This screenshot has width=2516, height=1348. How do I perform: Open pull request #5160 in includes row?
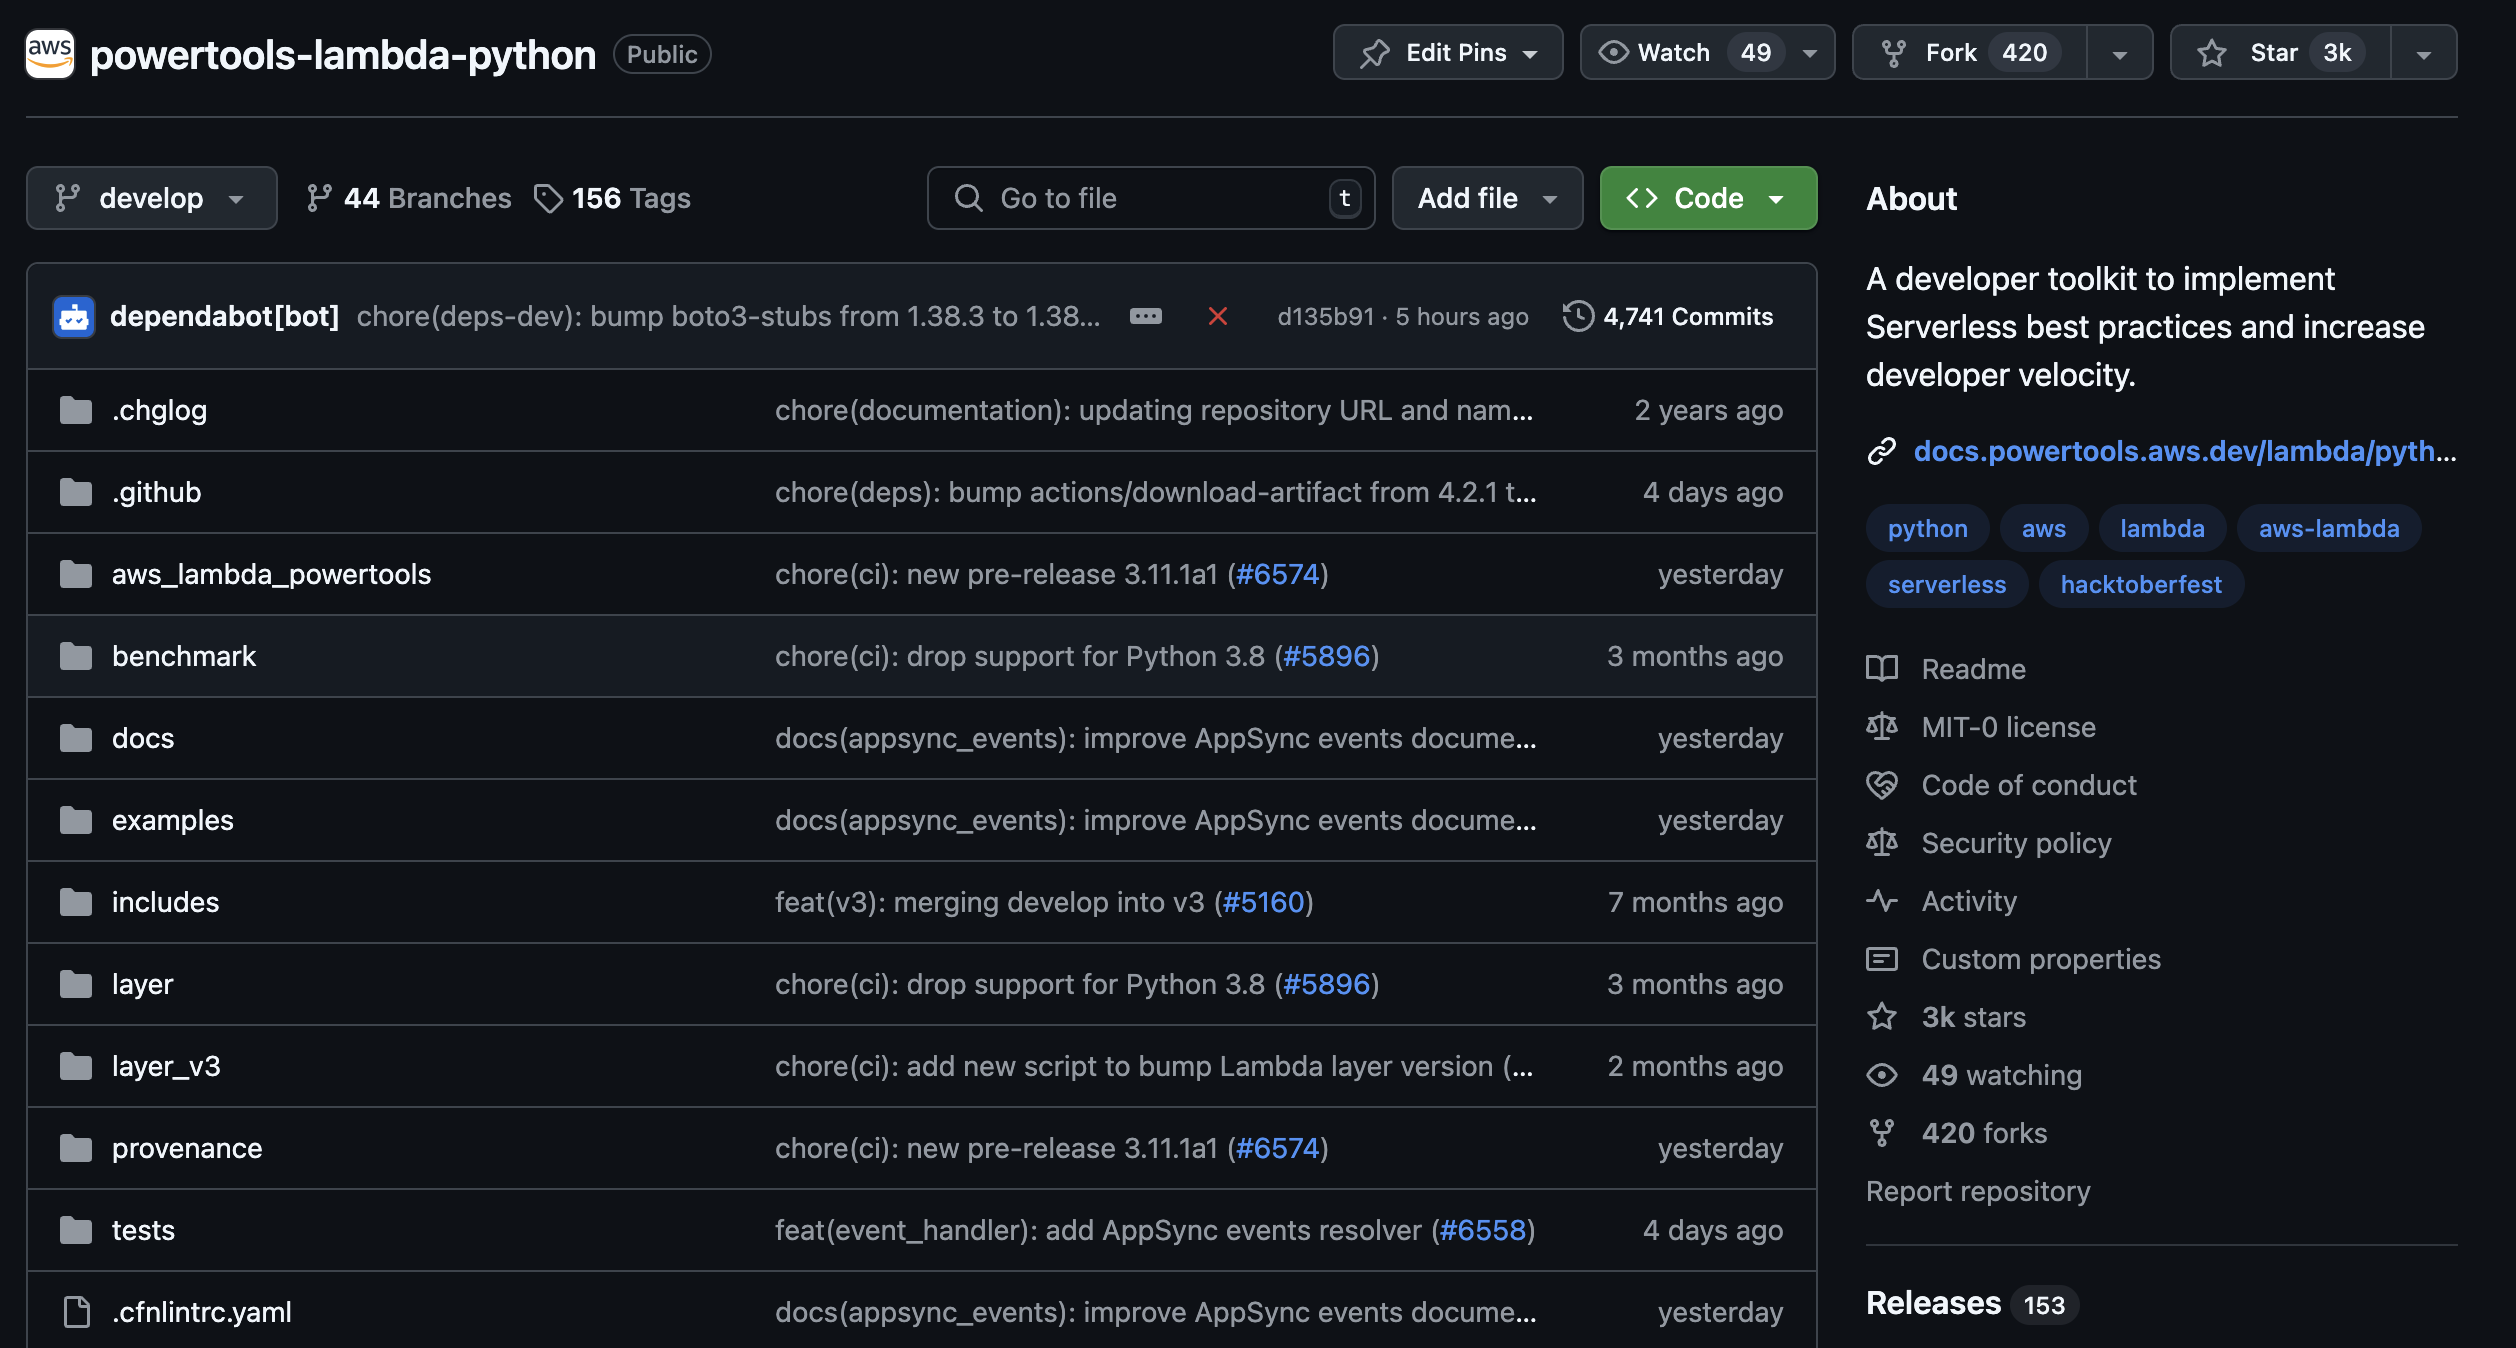1264,902
